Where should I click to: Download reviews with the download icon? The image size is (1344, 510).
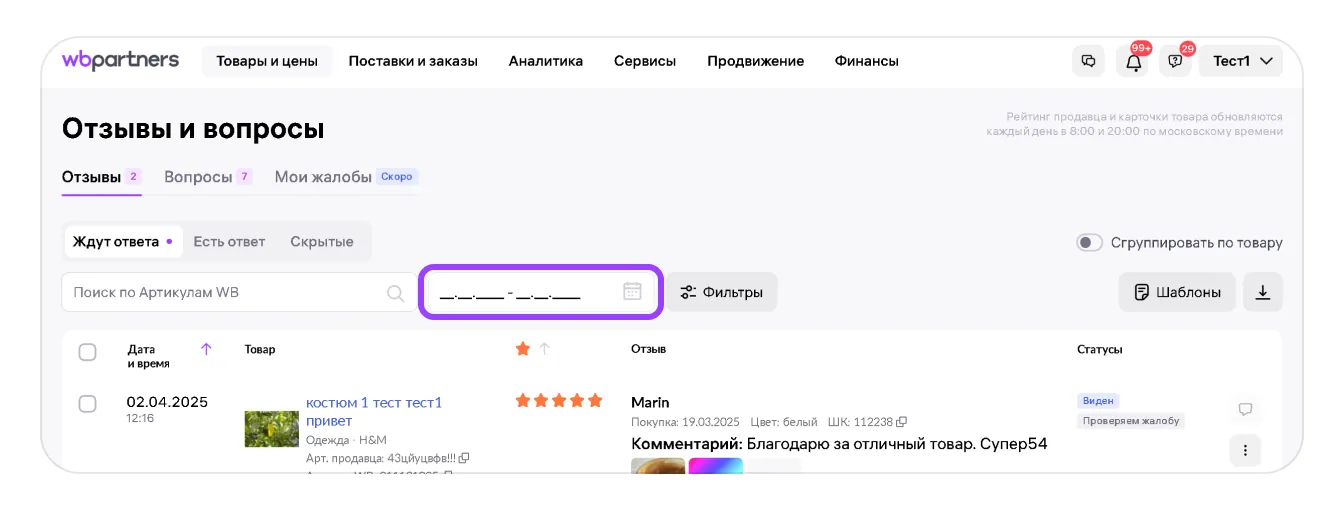click(1262, 292)
